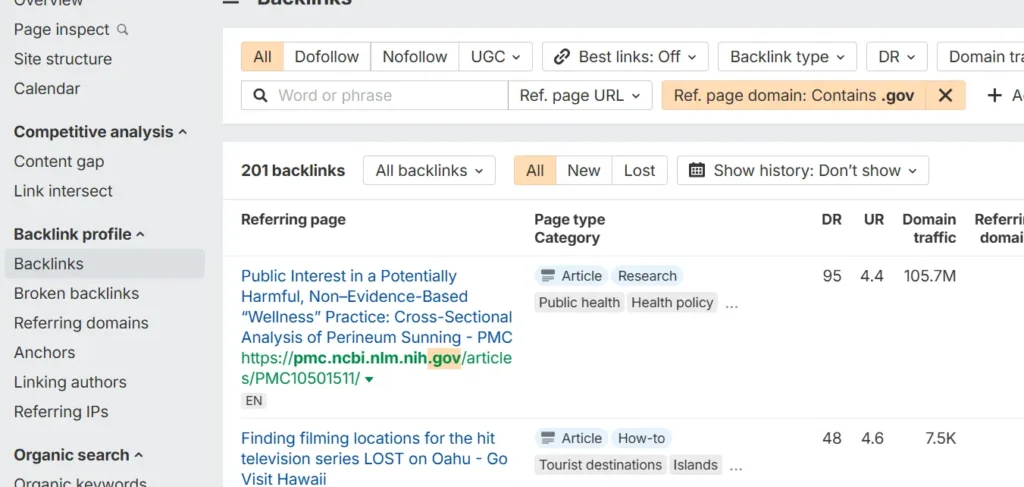Open Referring domains in sidebar
Image resolution: width=1024 pixels, height=487 pixels.
tap(81, 323)
